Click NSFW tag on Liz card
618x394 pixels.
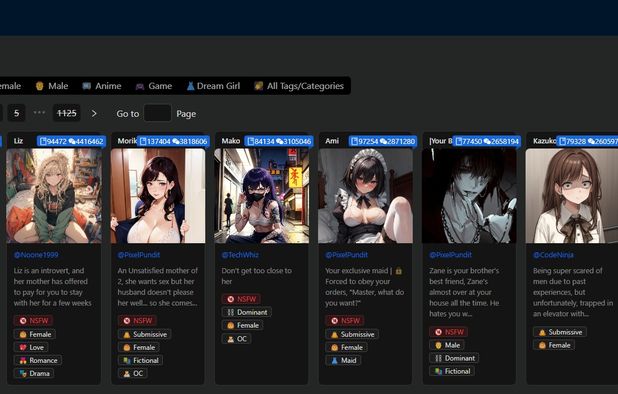[x=34, y=321]
